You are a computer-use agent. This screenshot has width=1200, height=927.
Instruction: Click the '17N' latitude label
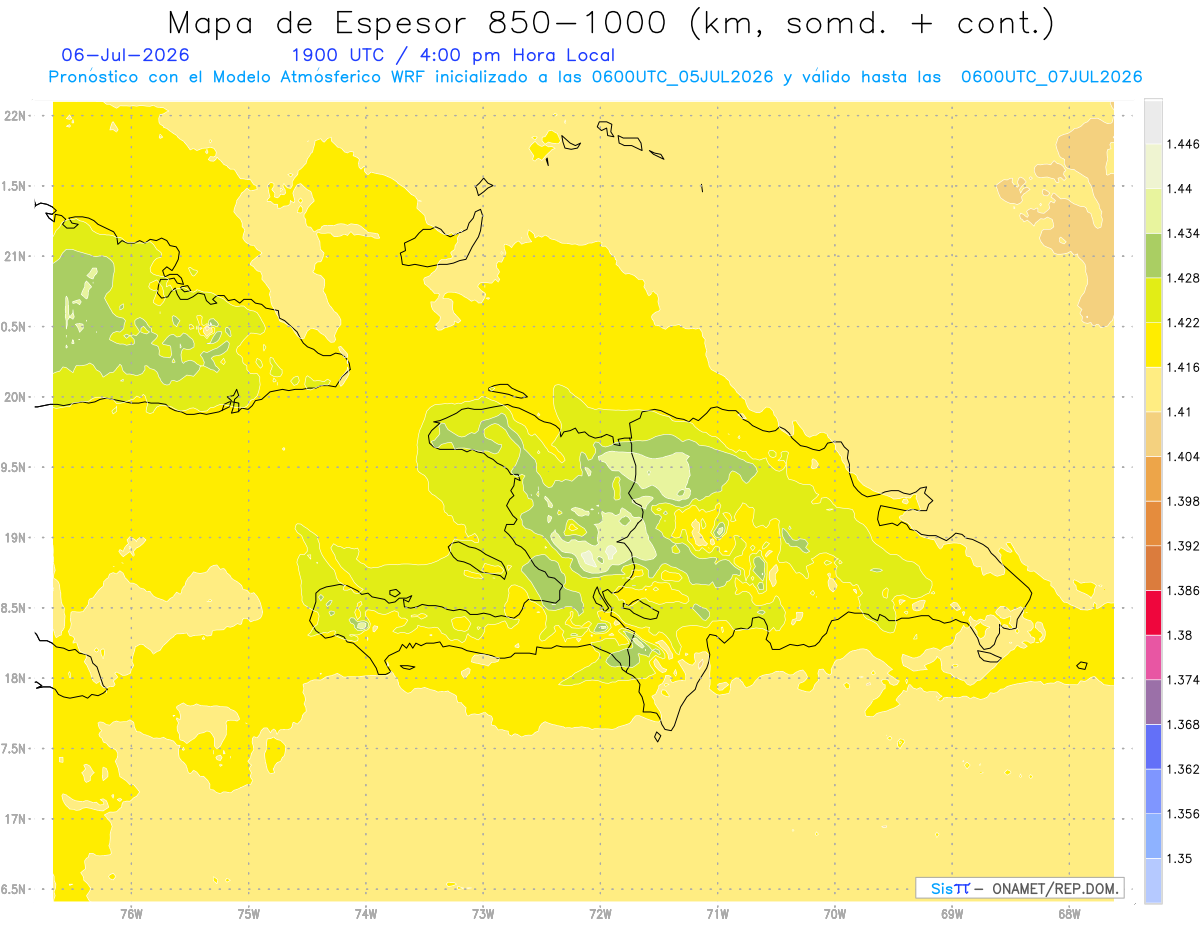pos(14,819)
